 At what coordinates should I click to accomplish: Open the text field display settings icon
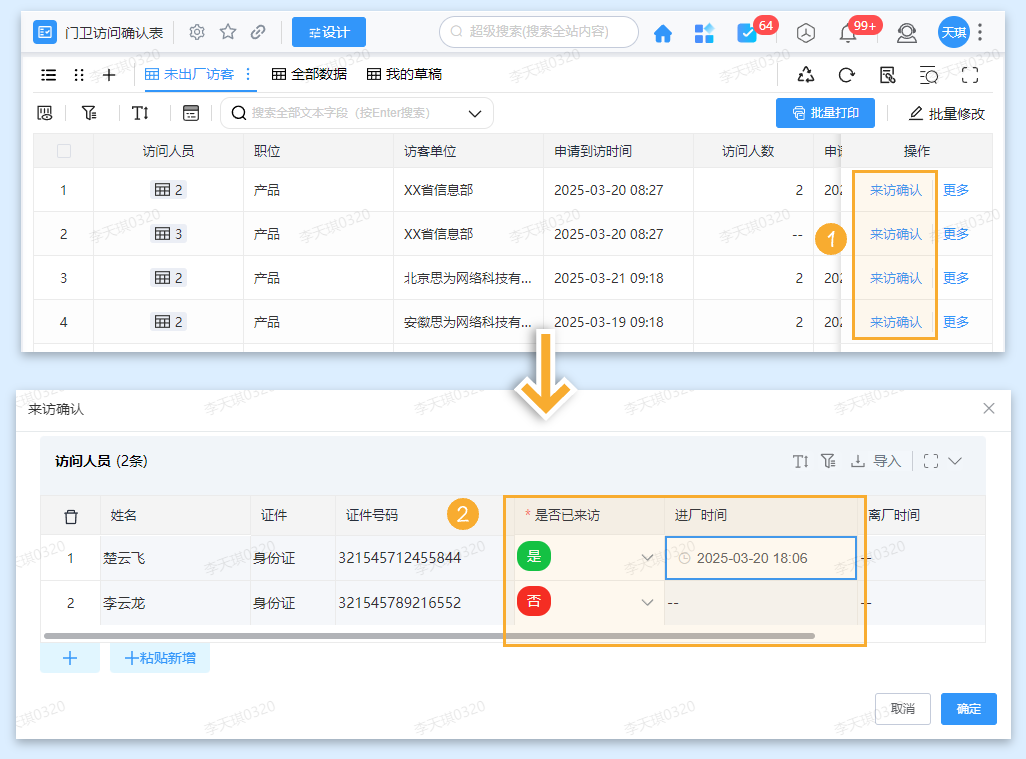[x=141, y=113]
